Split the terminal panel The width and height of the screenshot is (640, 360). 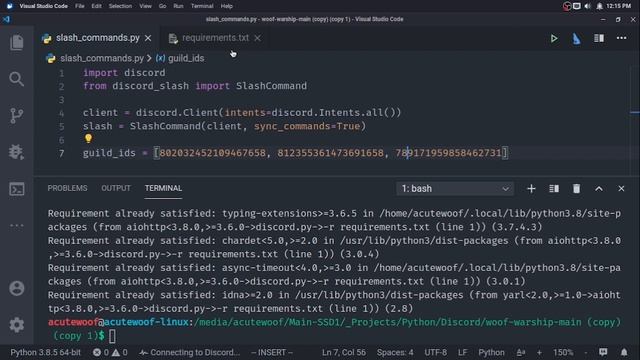pos(554,189)
